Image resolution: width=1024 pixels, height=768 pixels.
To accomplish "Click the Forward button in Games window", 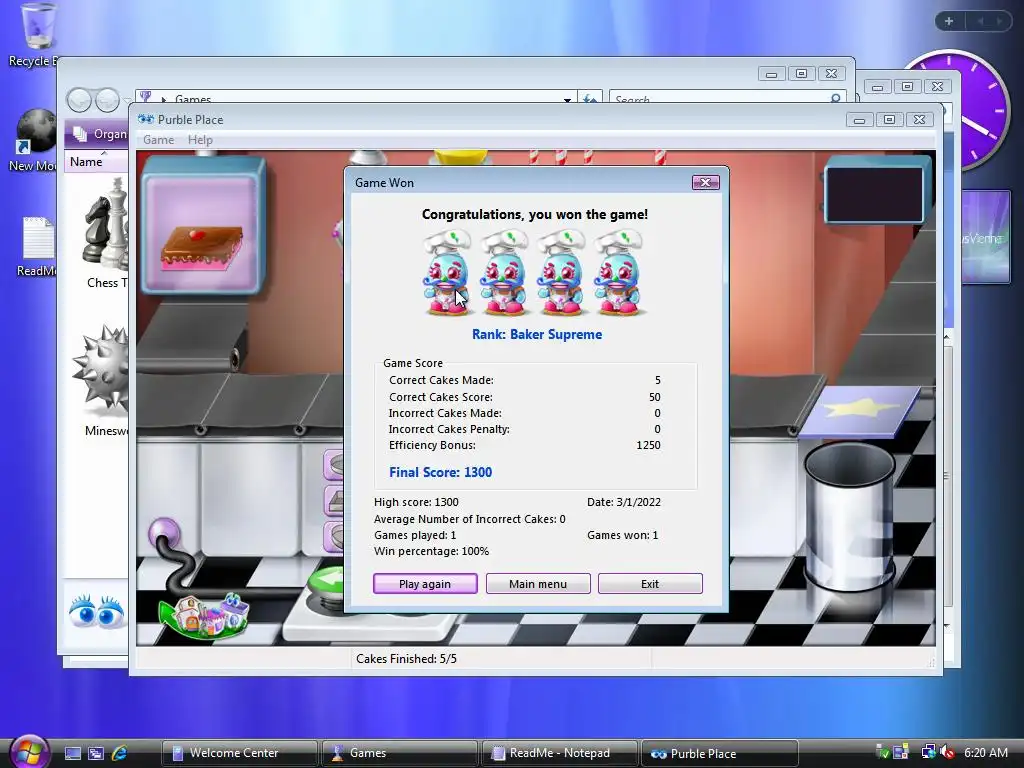I will click(x=108, y=101).
